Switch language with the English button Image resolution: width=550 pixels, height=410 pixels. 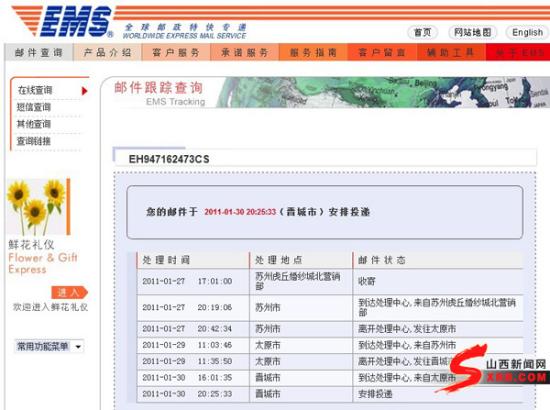coord(527,33)
